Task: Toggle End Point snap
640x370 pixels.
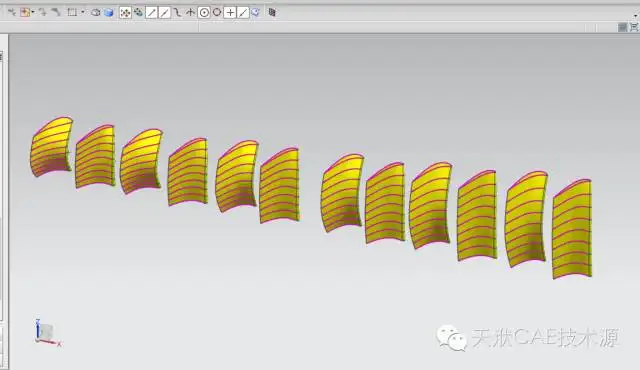Action: pyautogui.click(x=151, y=13)
